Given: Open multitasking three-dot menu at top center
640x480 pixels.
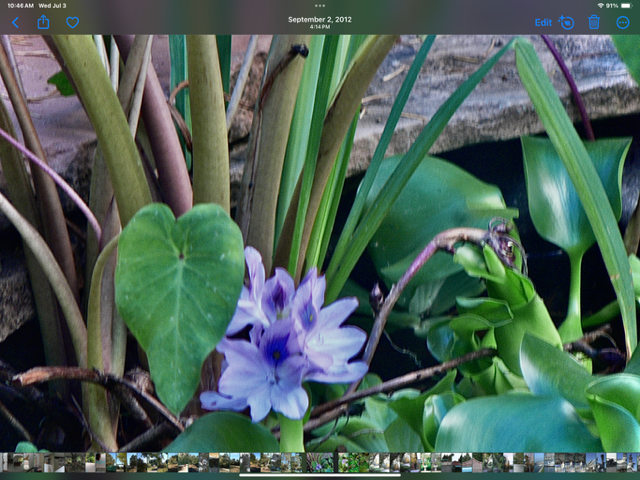Looking at the screenshot, I should (x=320, y=5).
